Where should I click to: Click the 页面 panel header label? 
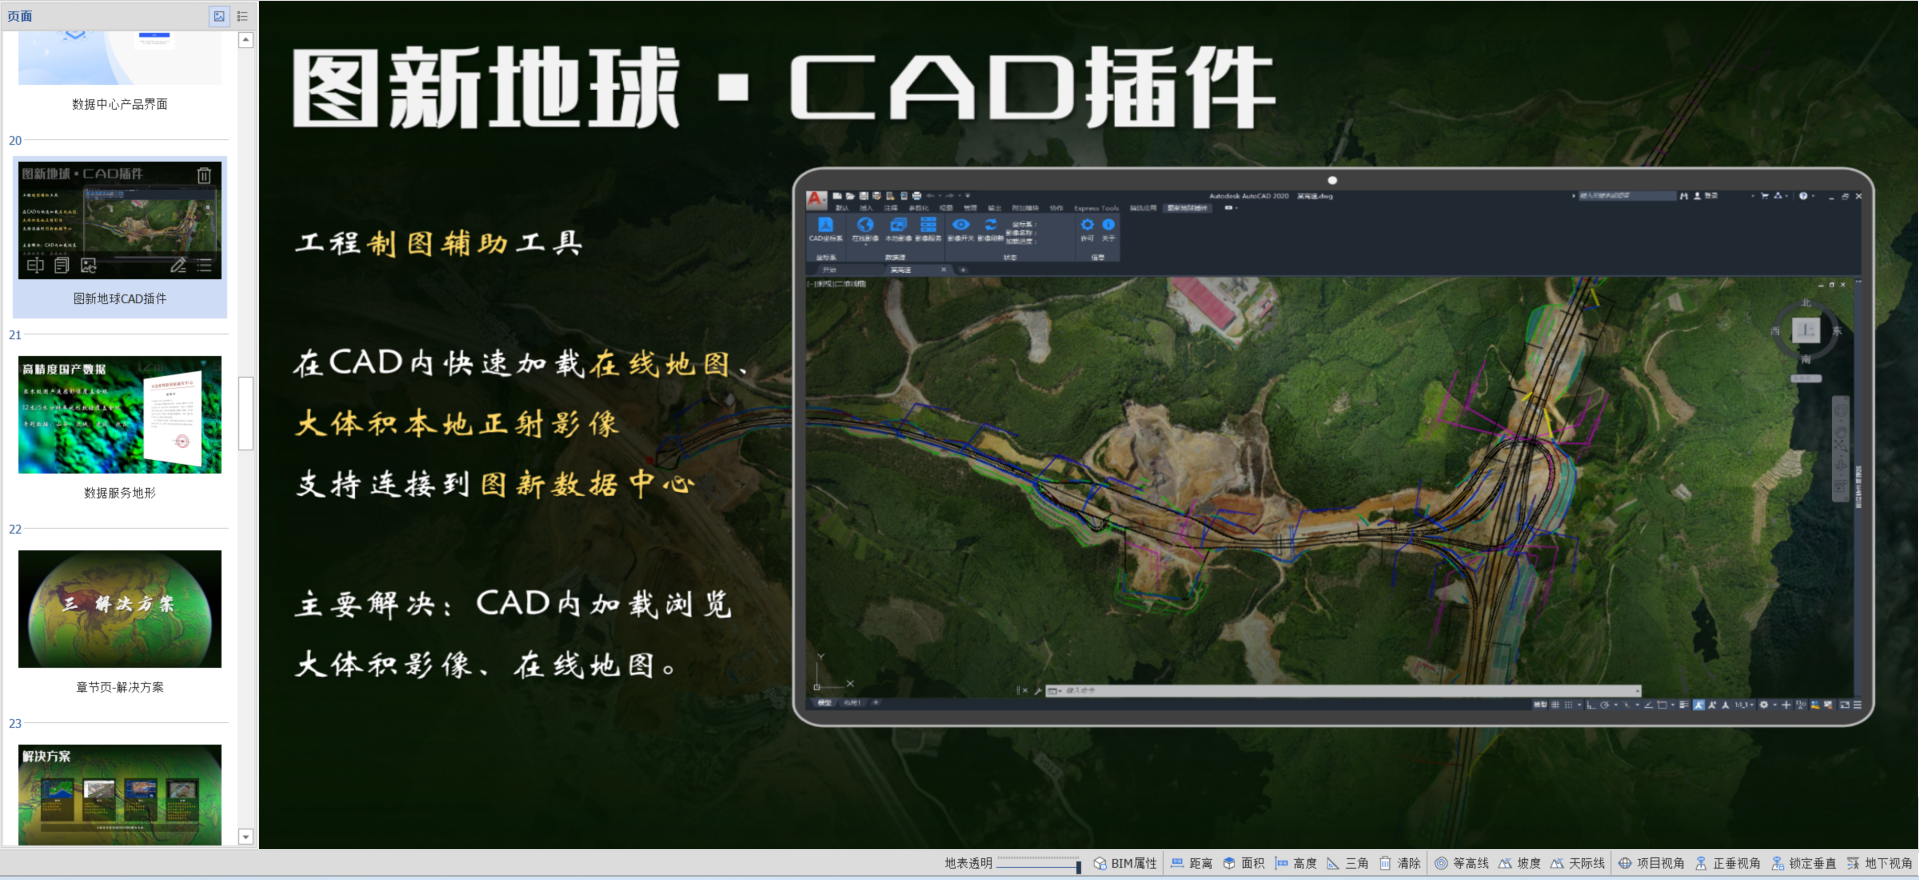(x=20, y=16)
